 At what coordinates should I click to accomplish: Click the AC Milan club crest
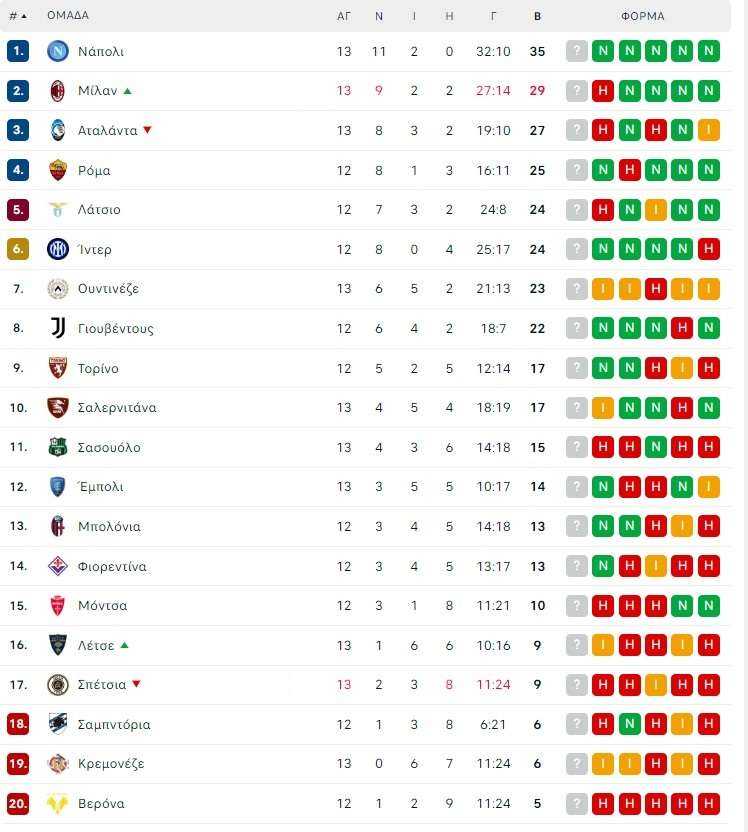[x=58, y=91]
